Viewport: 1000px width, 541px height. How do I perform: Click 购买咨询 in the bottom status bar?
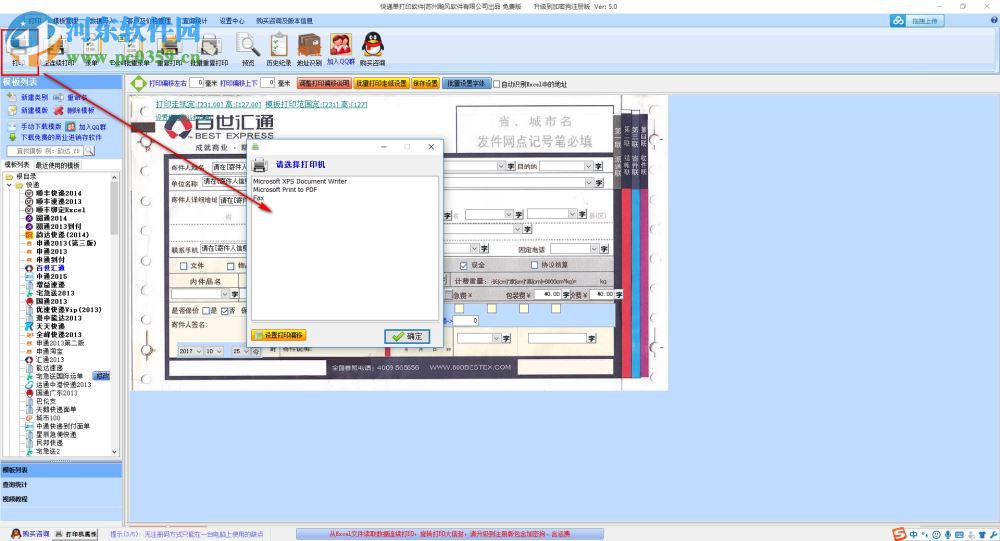tap(29, 534)
